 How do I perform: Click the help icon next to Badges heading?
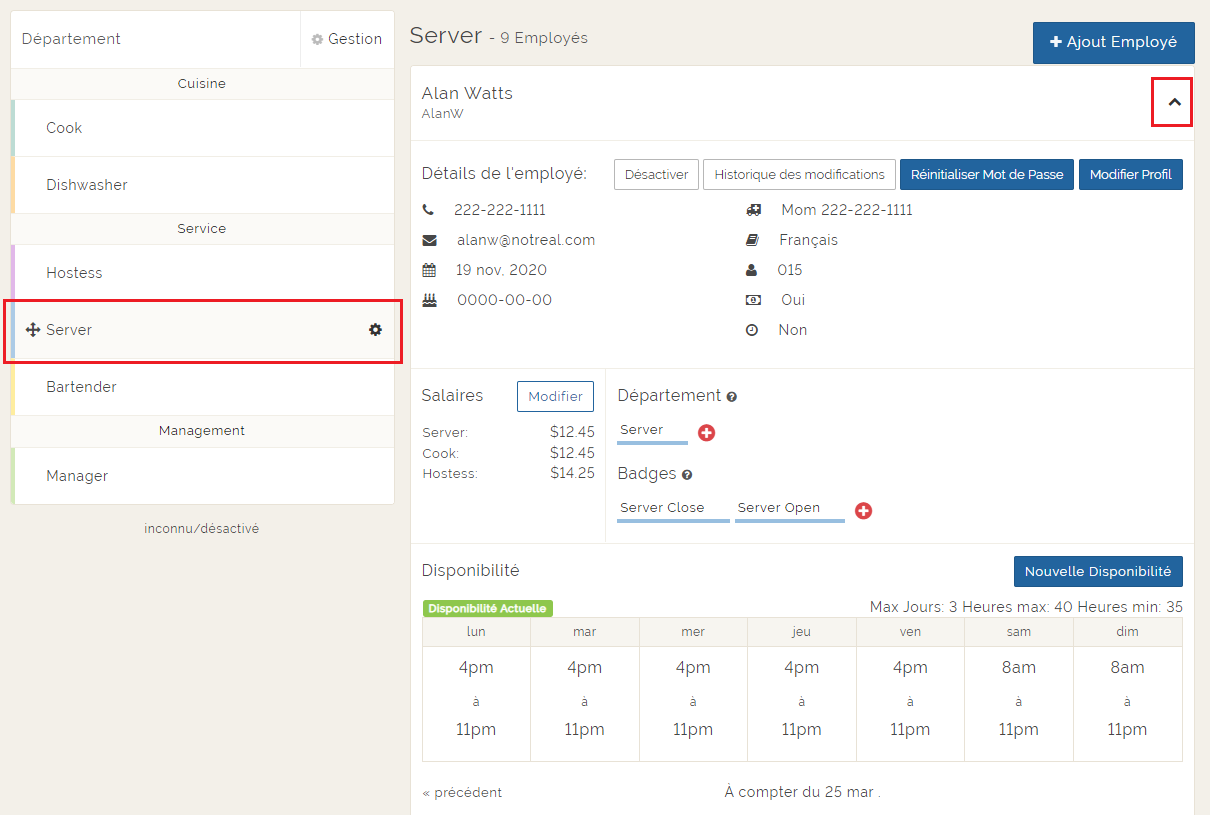[x=687, y=475]
